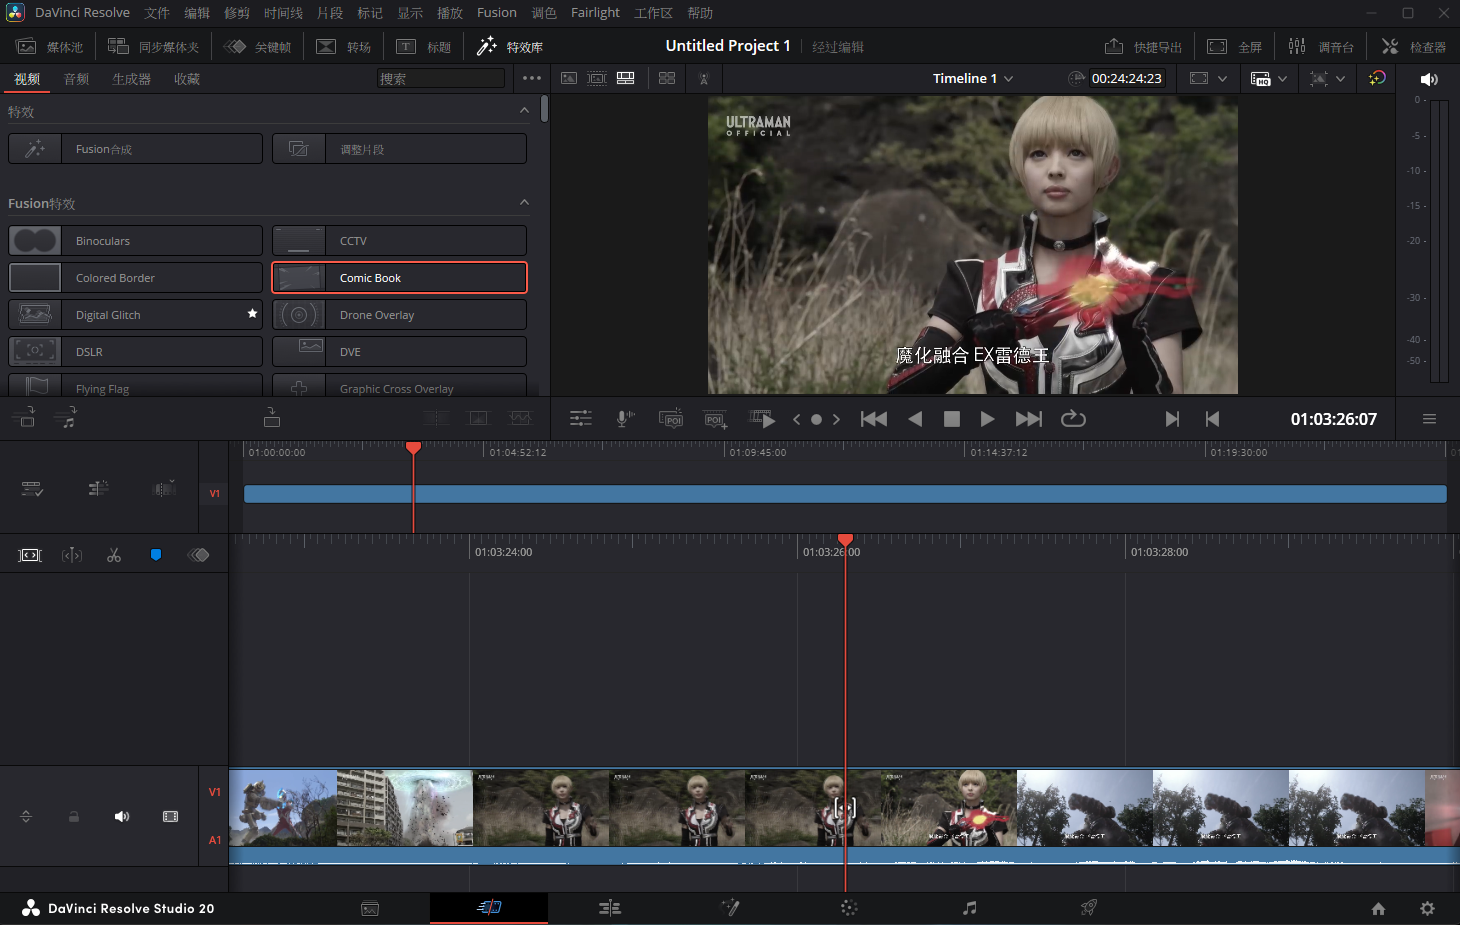Open the effects panel three-dot options menu
Viewport: 1460px width, 925px height.
click(532, 78)
